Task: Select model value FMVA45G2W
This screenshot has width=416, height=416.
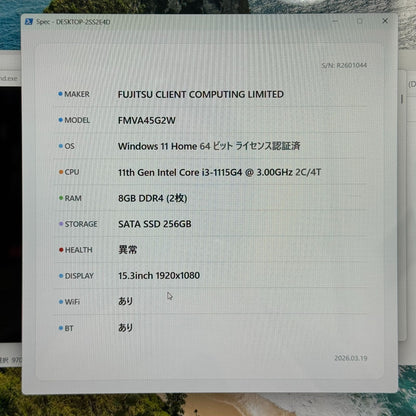Action: [x=146, y=120]
